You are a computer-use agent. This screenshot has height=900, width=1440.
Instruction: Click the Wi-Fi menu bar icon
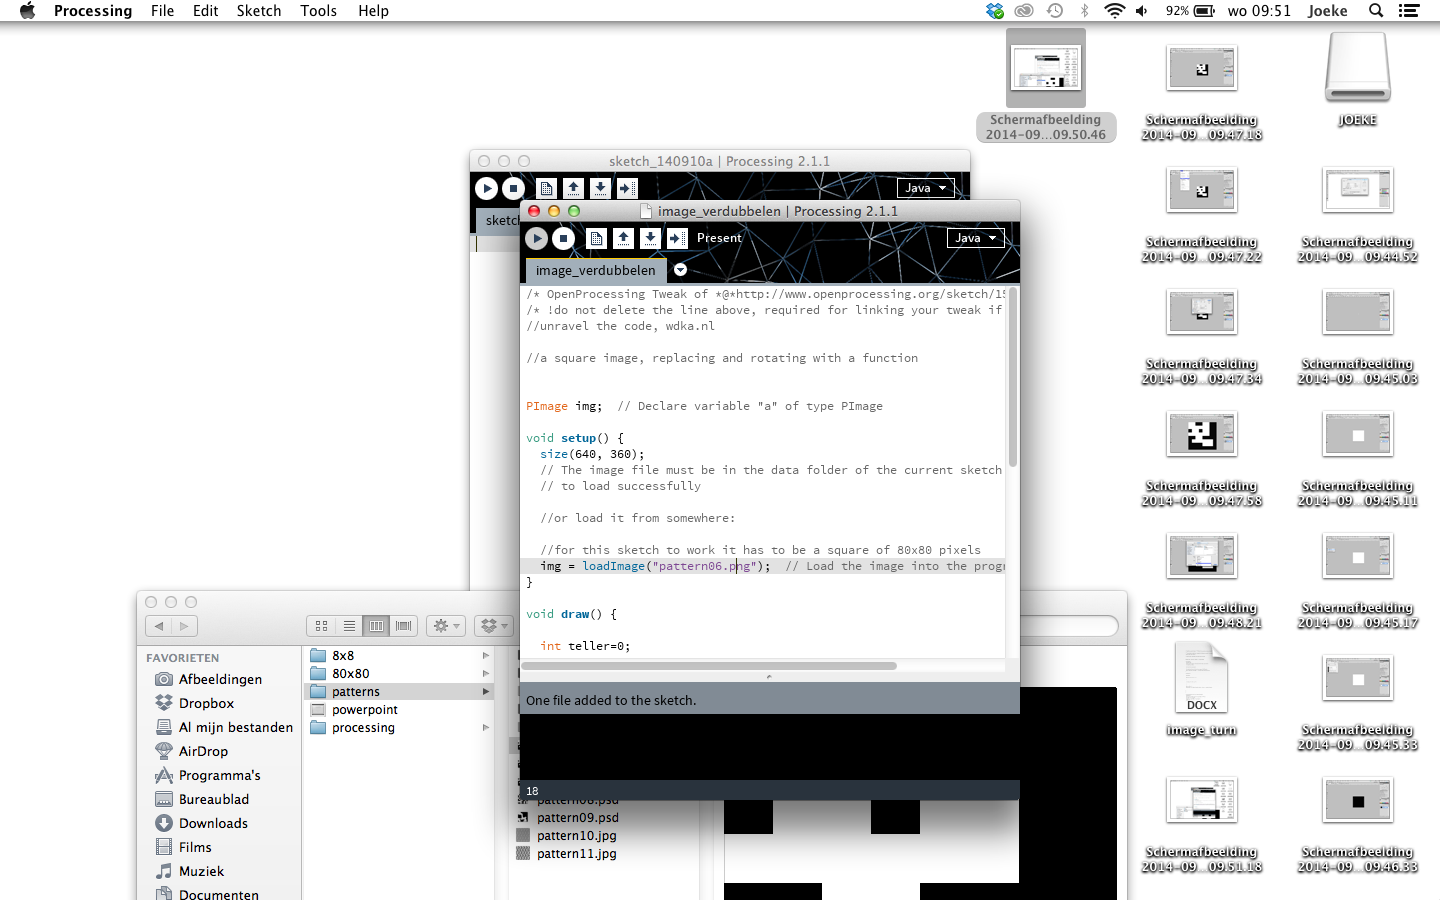click(1114, 11)
